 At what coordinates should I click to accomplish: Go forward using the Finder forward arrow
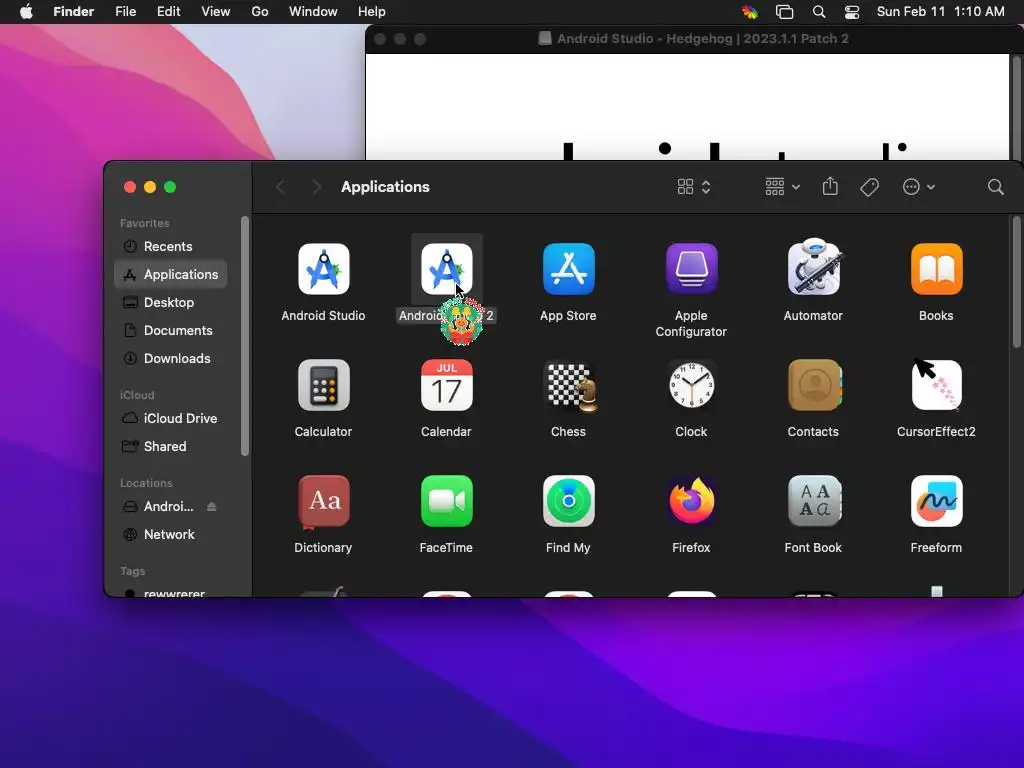click(317, 187)
